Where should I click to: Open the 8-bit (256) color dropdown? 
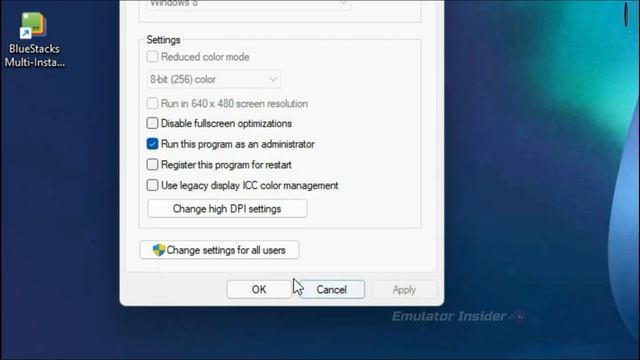213,79
